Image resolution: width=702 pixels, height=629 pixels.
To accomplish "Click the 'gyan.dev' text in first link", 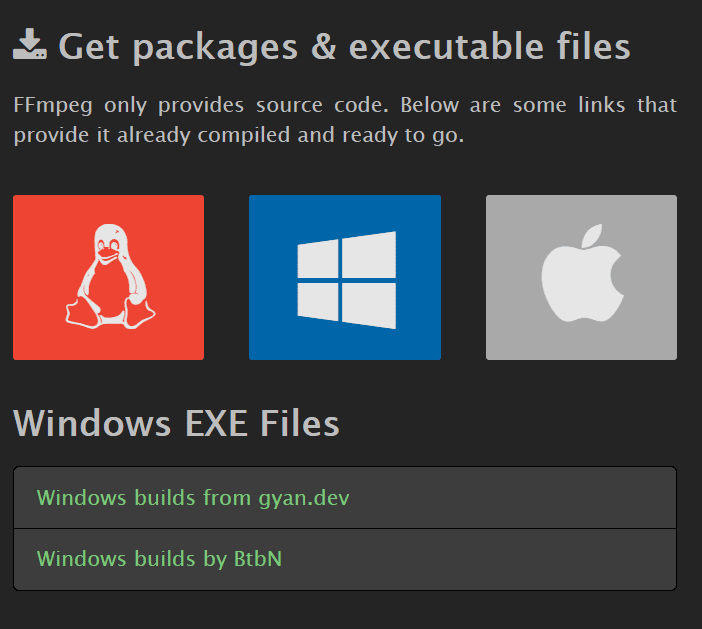I will [304, 499].
